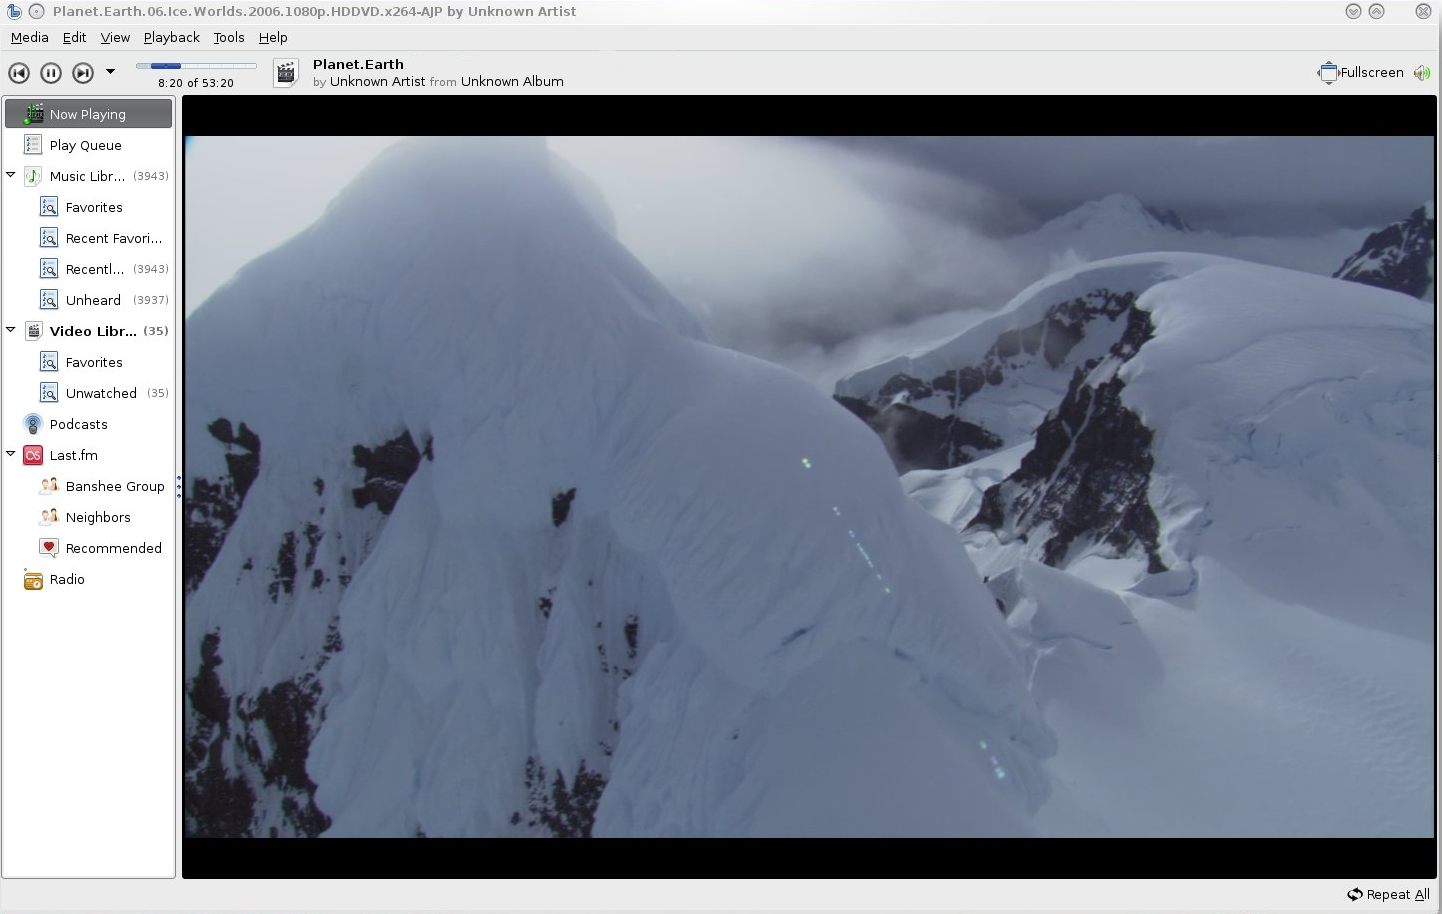Click the Unknown Album label

click(x=512, y=82)
